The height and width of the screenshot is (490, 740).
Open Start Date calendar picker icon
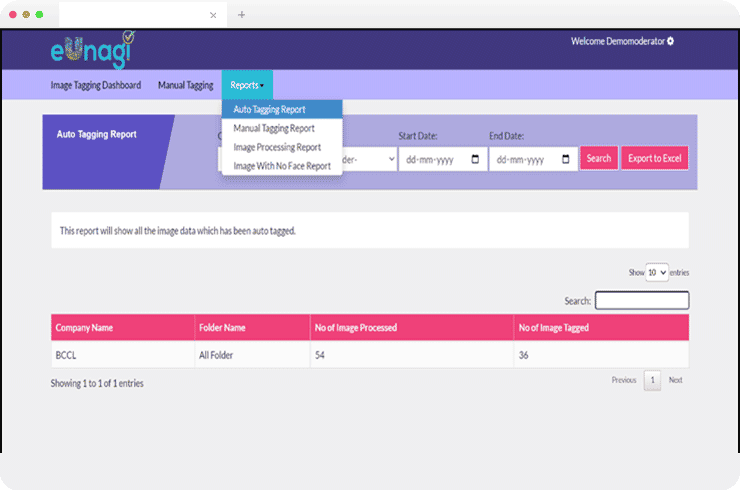click(474, 159)
